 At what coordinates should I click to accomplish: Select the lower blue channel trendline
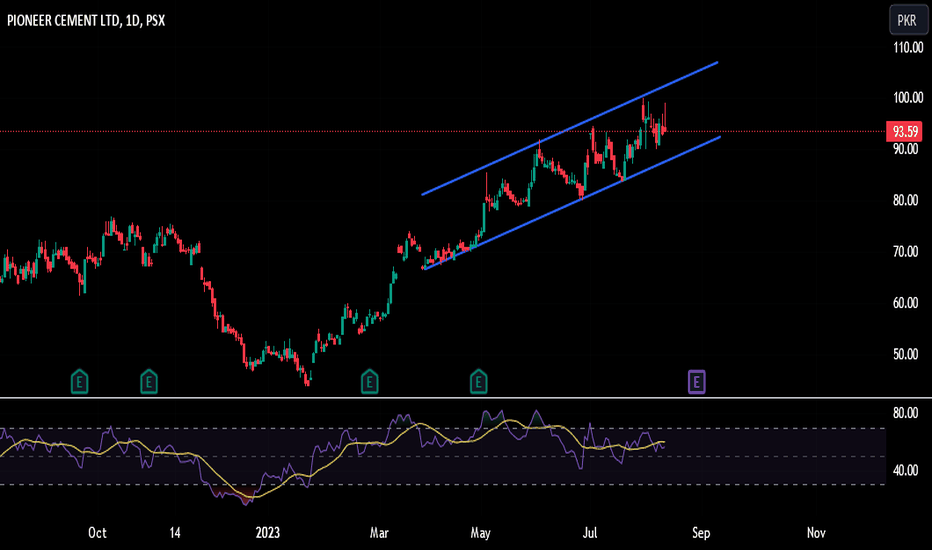[x=572, y=203]
